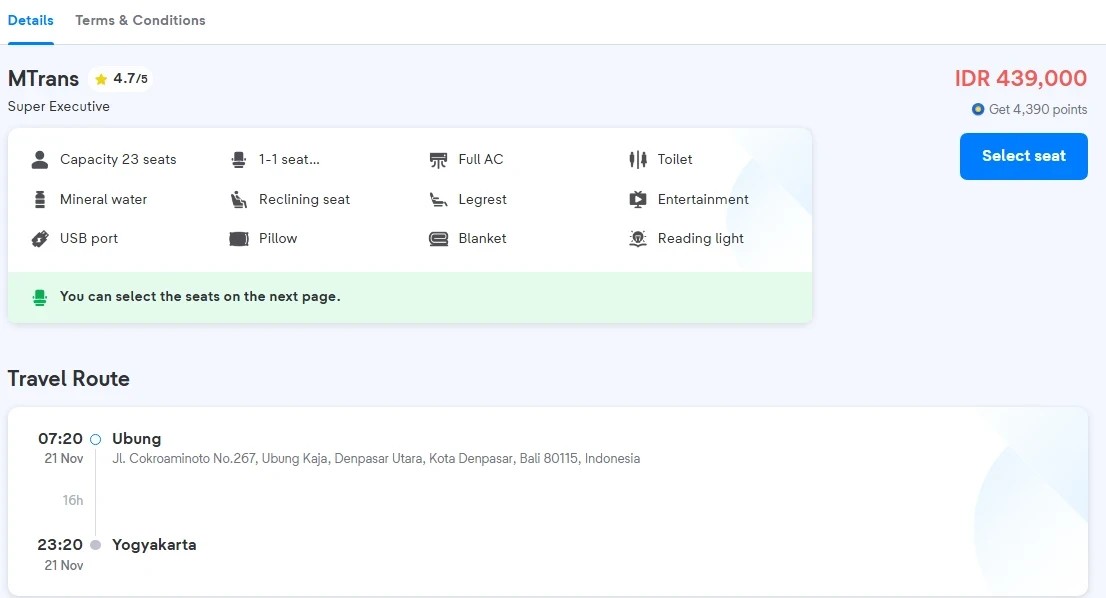This screenshot has width=1106, height=598.
Task: Click the Pillow icon
Action: pyautogui.click(x=239, y=239)
